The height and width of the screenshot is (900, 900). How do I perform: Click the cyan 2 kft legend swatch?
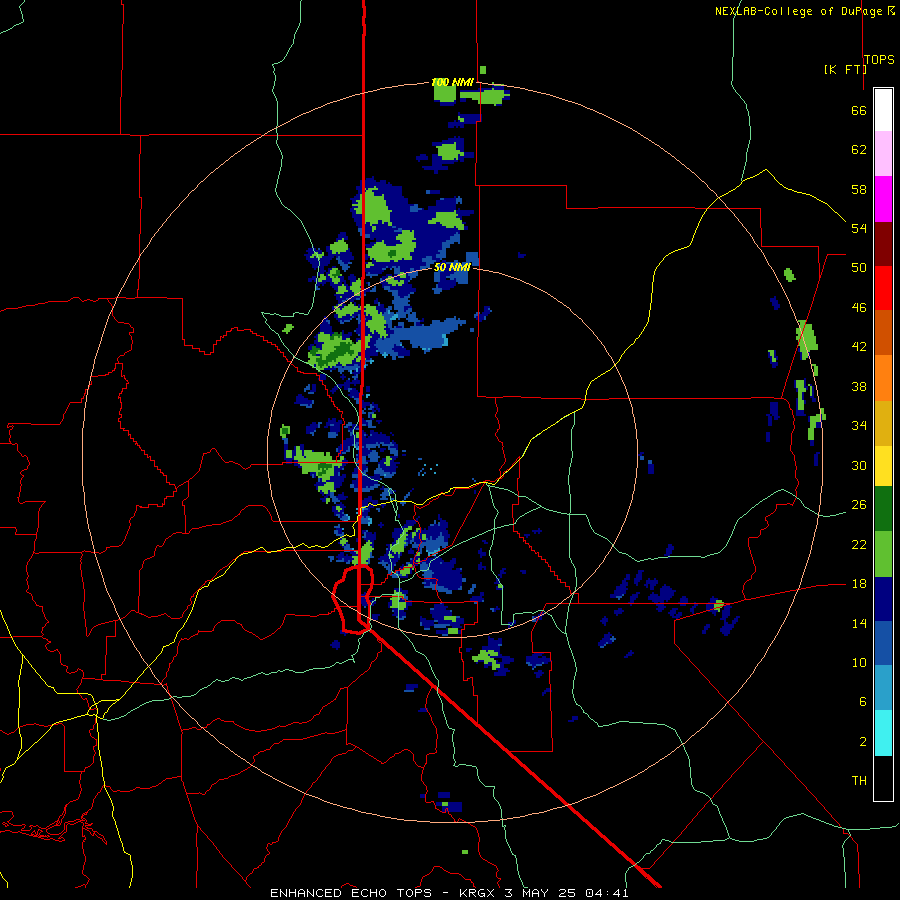(x=883, y=733)
